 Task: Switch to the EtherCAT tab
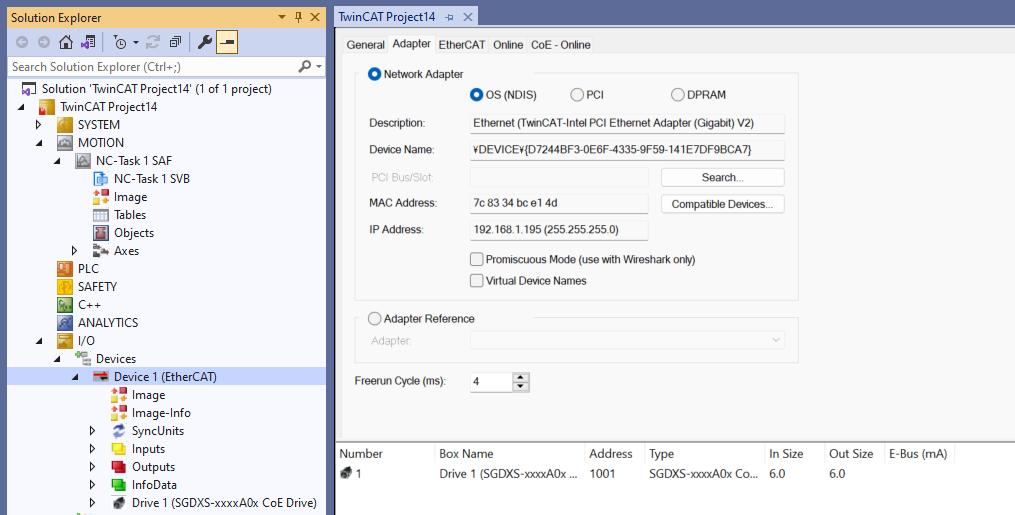click(462, 45)
